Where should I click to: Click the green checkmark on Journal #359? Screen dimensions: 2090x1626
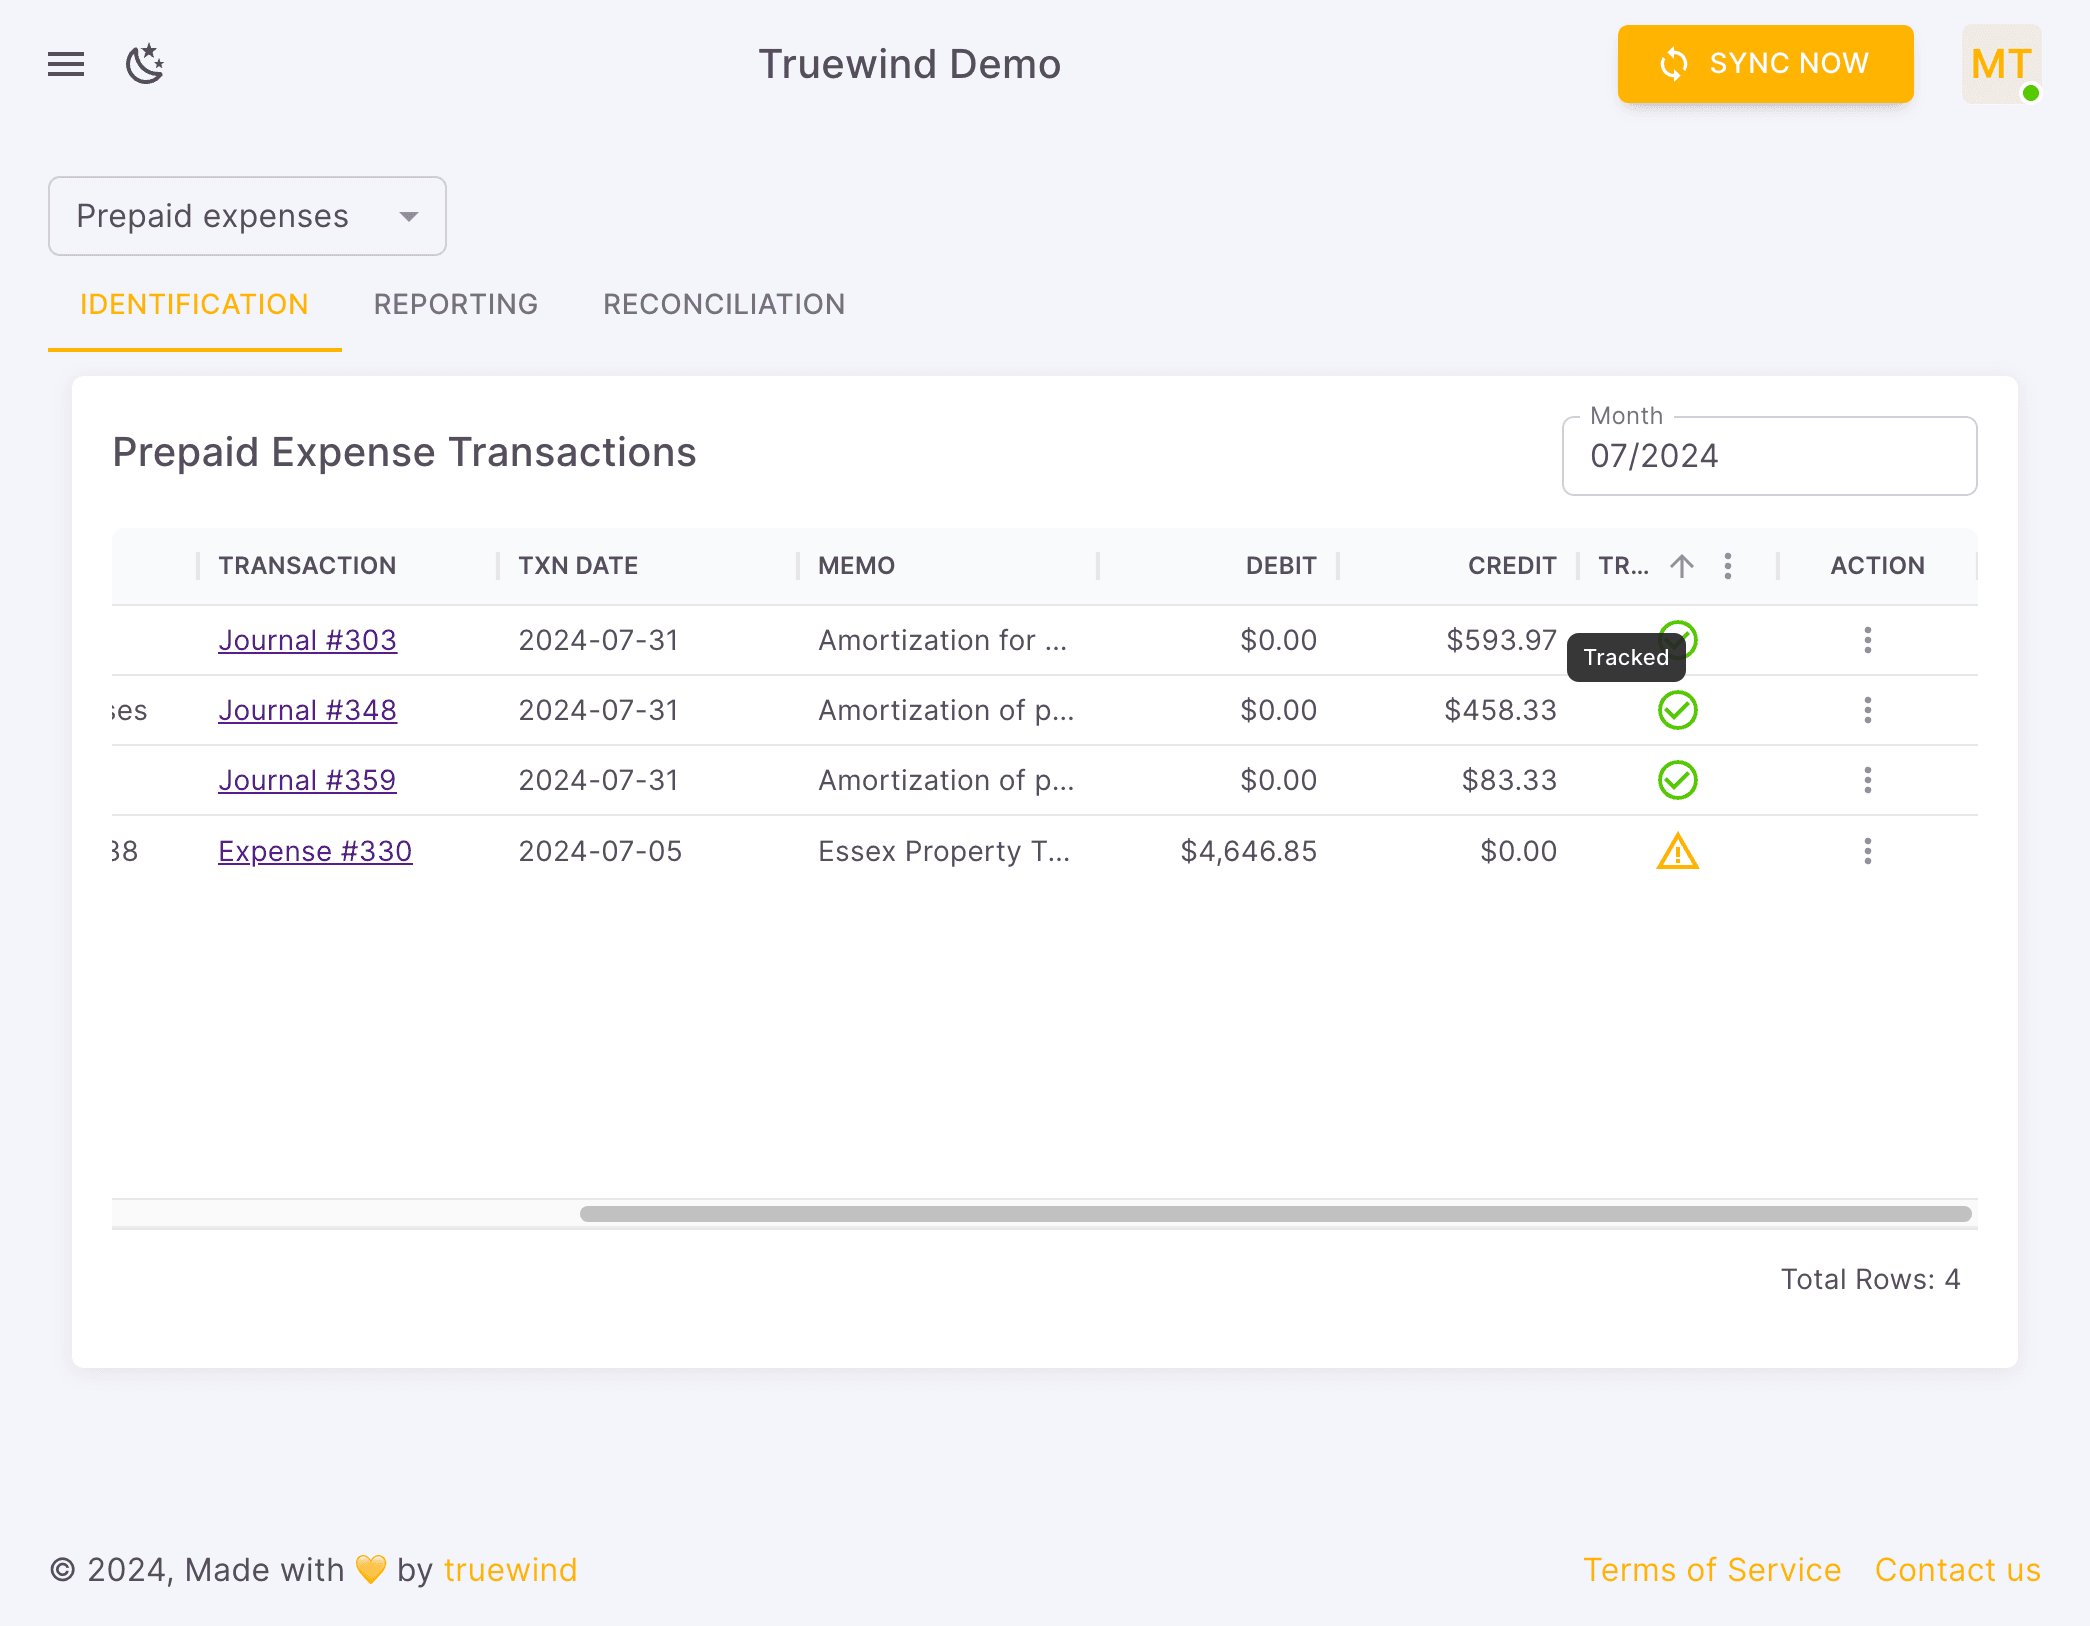(x=1678, y=780)
